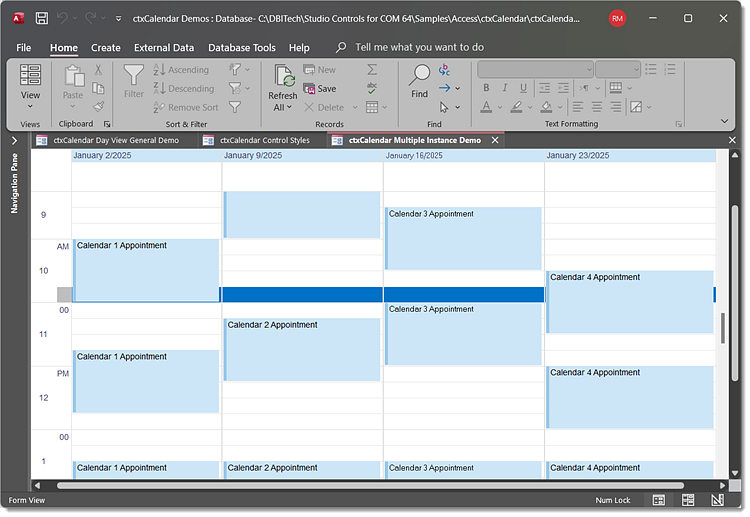Viewport: 750px width, 517px height.
Task: Toggle Align Left
Action: (x=578, y=107)
